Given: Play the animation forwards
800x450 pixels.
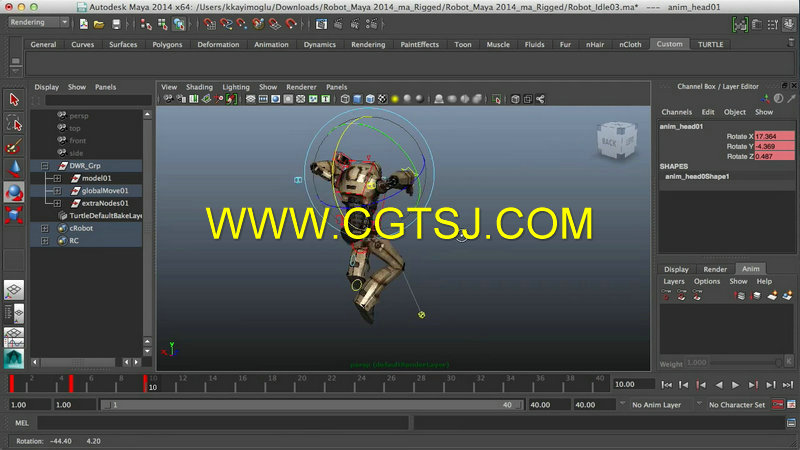Looking at the screenshot, I should (735, 385).
